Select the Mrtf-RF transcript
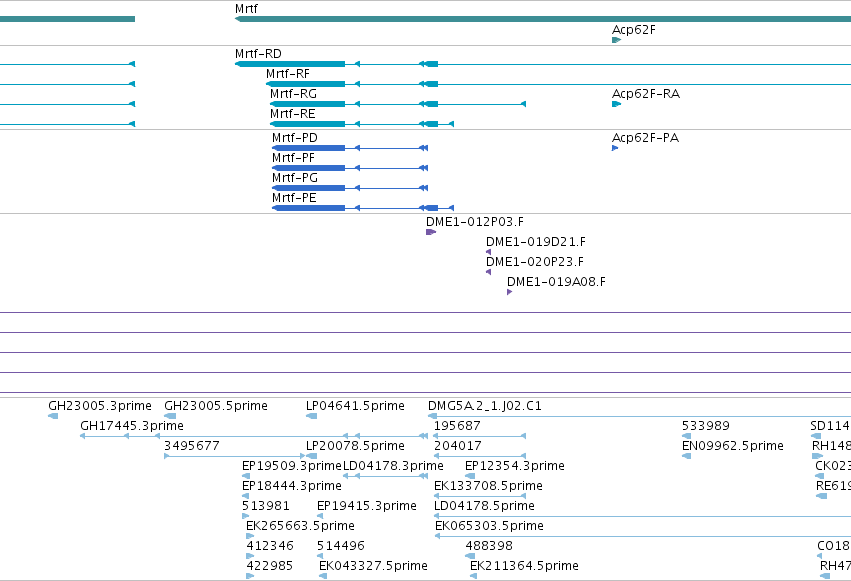Image resolution: width=851 pixels, height=581 pixels. pyautogui.click(x=558, y=84)
